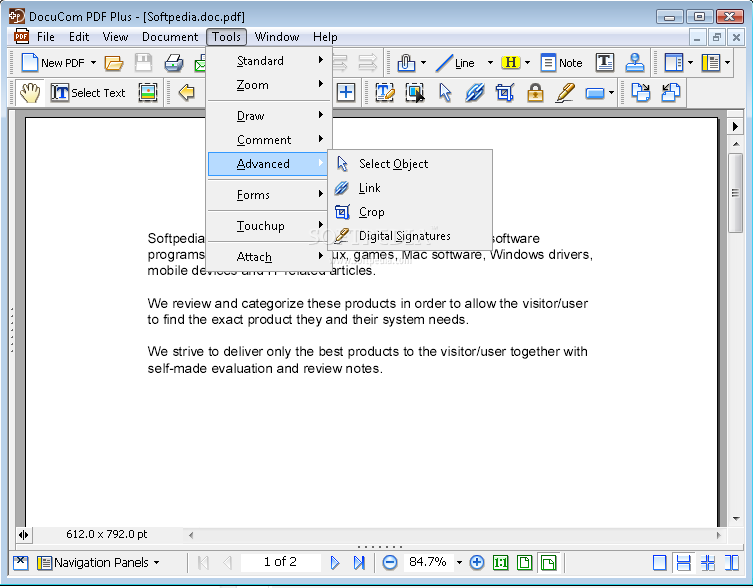Open the Line tool dropdown arrow
753x588 pixels.
click(x=490, y=63)
